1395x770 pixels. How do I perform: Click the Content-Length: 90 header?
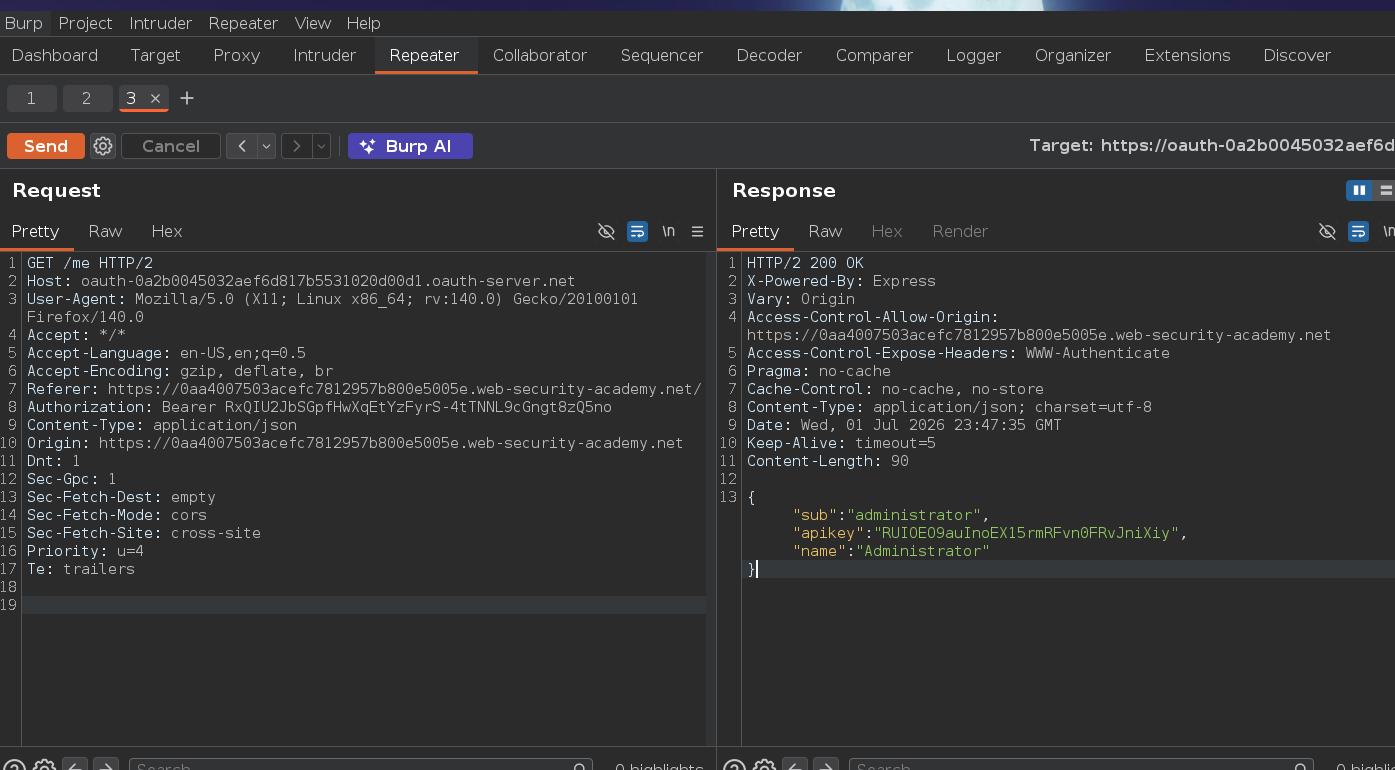click(x=828, y=461)
